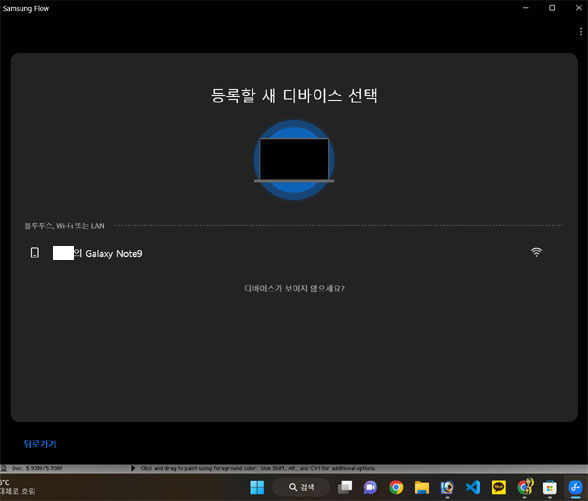Open Visual Studio Code from the taskbar

[473, 488]
